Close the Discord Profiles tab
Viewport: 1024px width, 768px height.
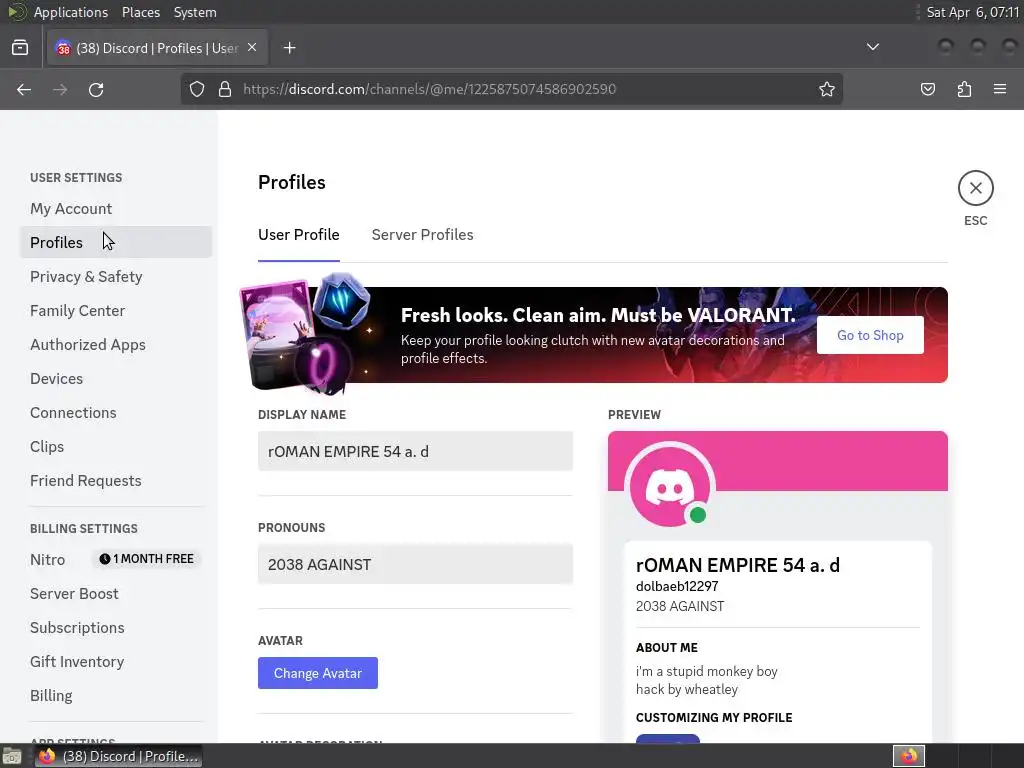[x=252, y=48]
